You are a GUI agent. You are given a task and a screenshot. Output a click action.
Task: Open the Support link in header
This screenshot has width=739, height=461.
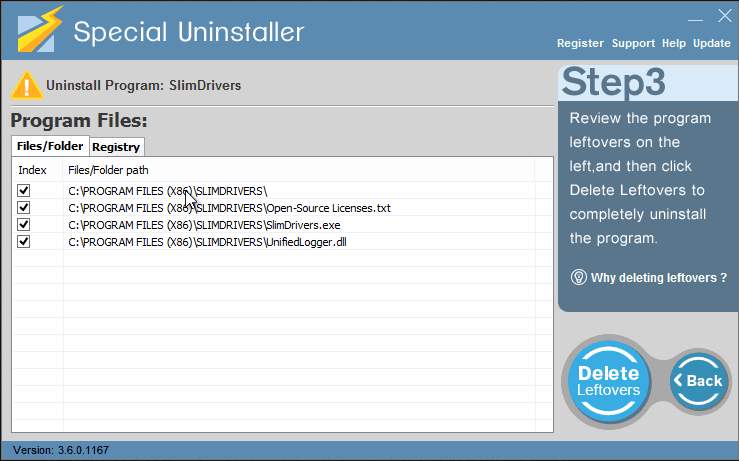click(x=633, y=43)
